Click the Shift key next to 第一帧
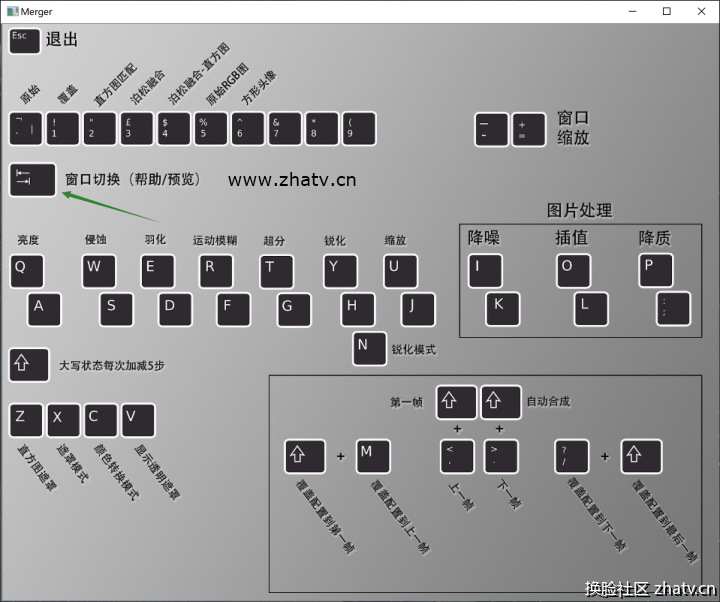Screen dimensions: 720x602 (x=456, y=402)
